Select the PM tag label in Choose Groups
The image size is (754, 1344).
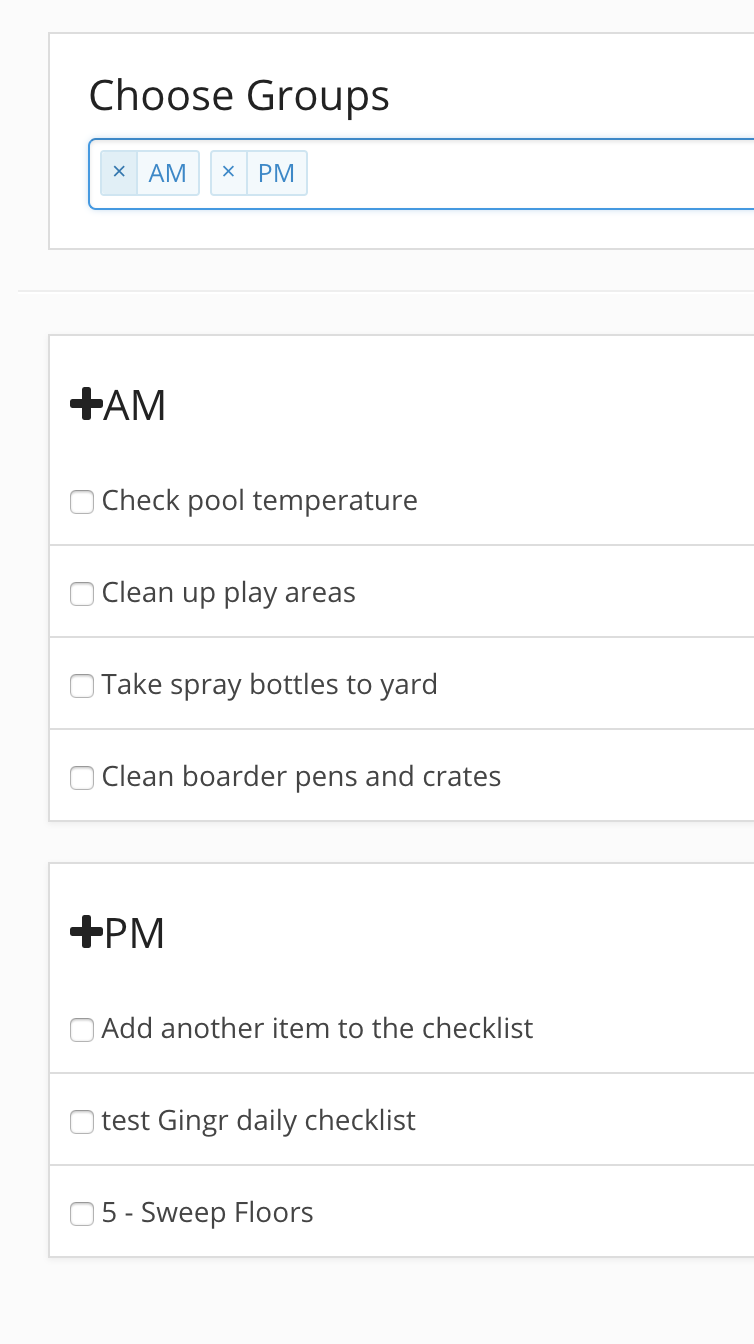(x=276, y=173)
